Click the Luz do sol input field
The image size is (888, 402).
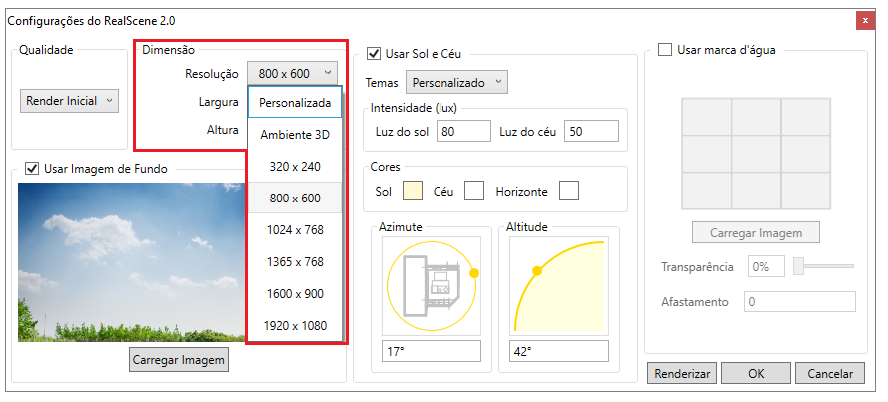click(463, 131)
